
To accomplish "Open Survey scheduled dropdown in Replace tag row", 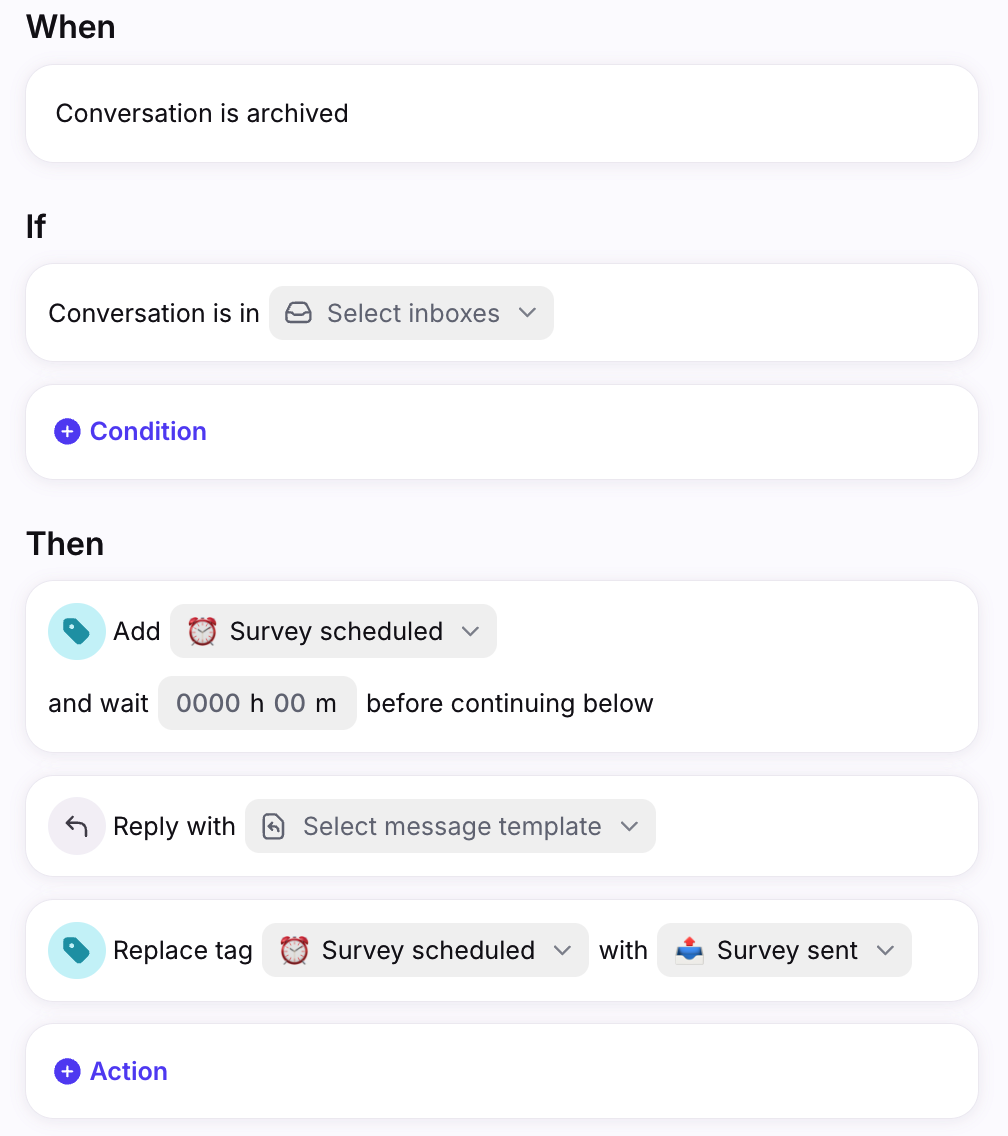I will click(425, 950).
